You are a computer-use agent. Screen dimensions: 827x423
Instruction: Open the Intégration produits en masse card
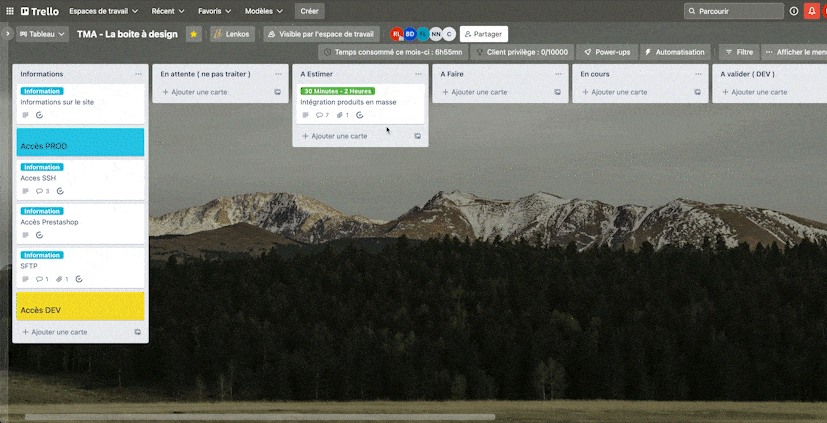point(360,104)
